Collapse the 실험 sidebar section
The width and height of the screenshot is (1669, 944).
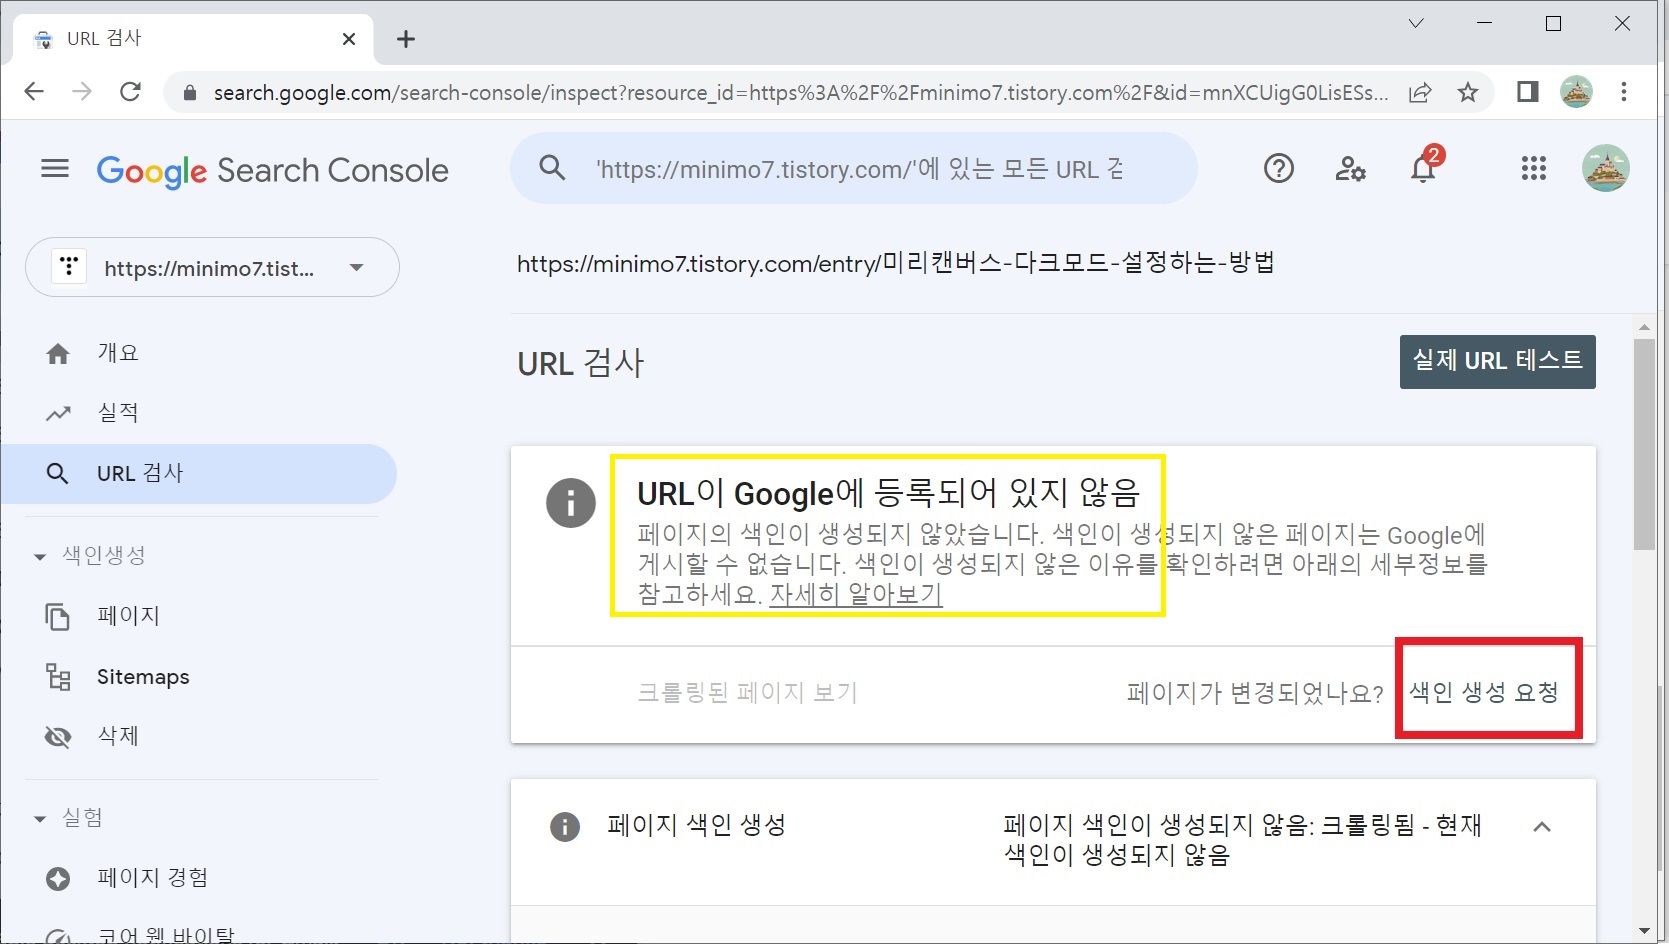(x=40, y=819)
